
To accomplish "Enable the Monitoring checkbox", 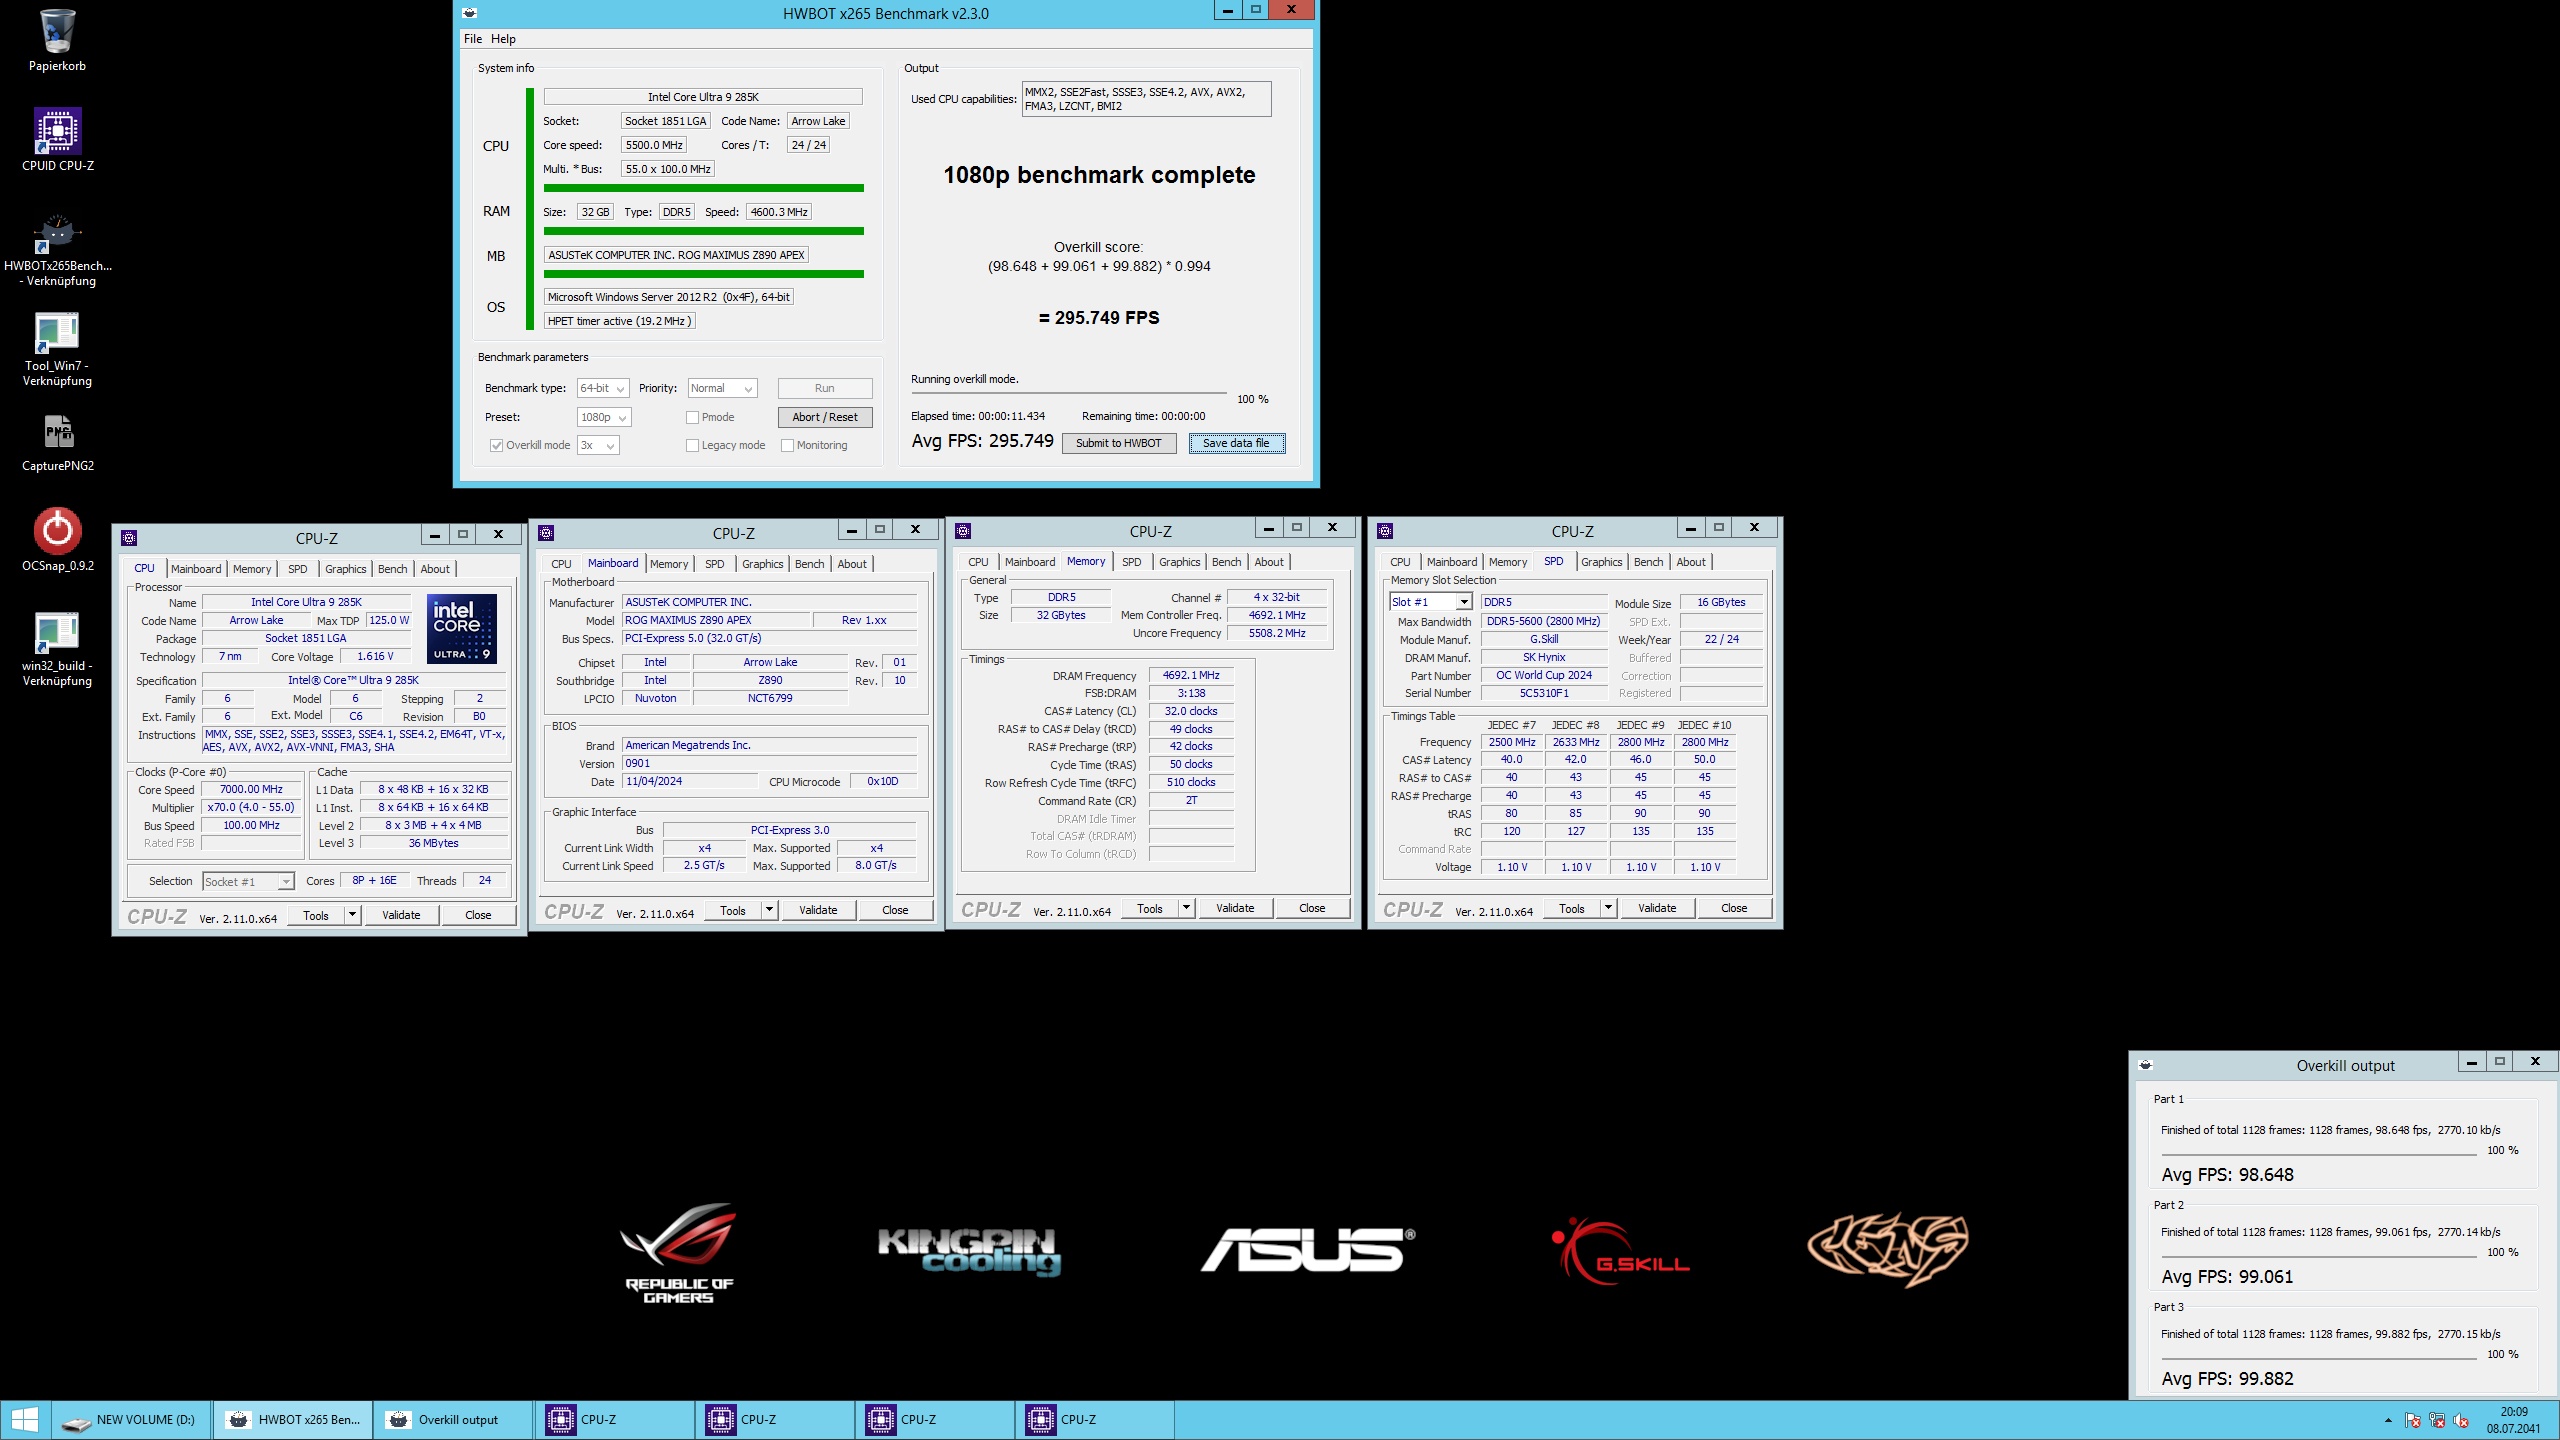I will coord(787,446).
